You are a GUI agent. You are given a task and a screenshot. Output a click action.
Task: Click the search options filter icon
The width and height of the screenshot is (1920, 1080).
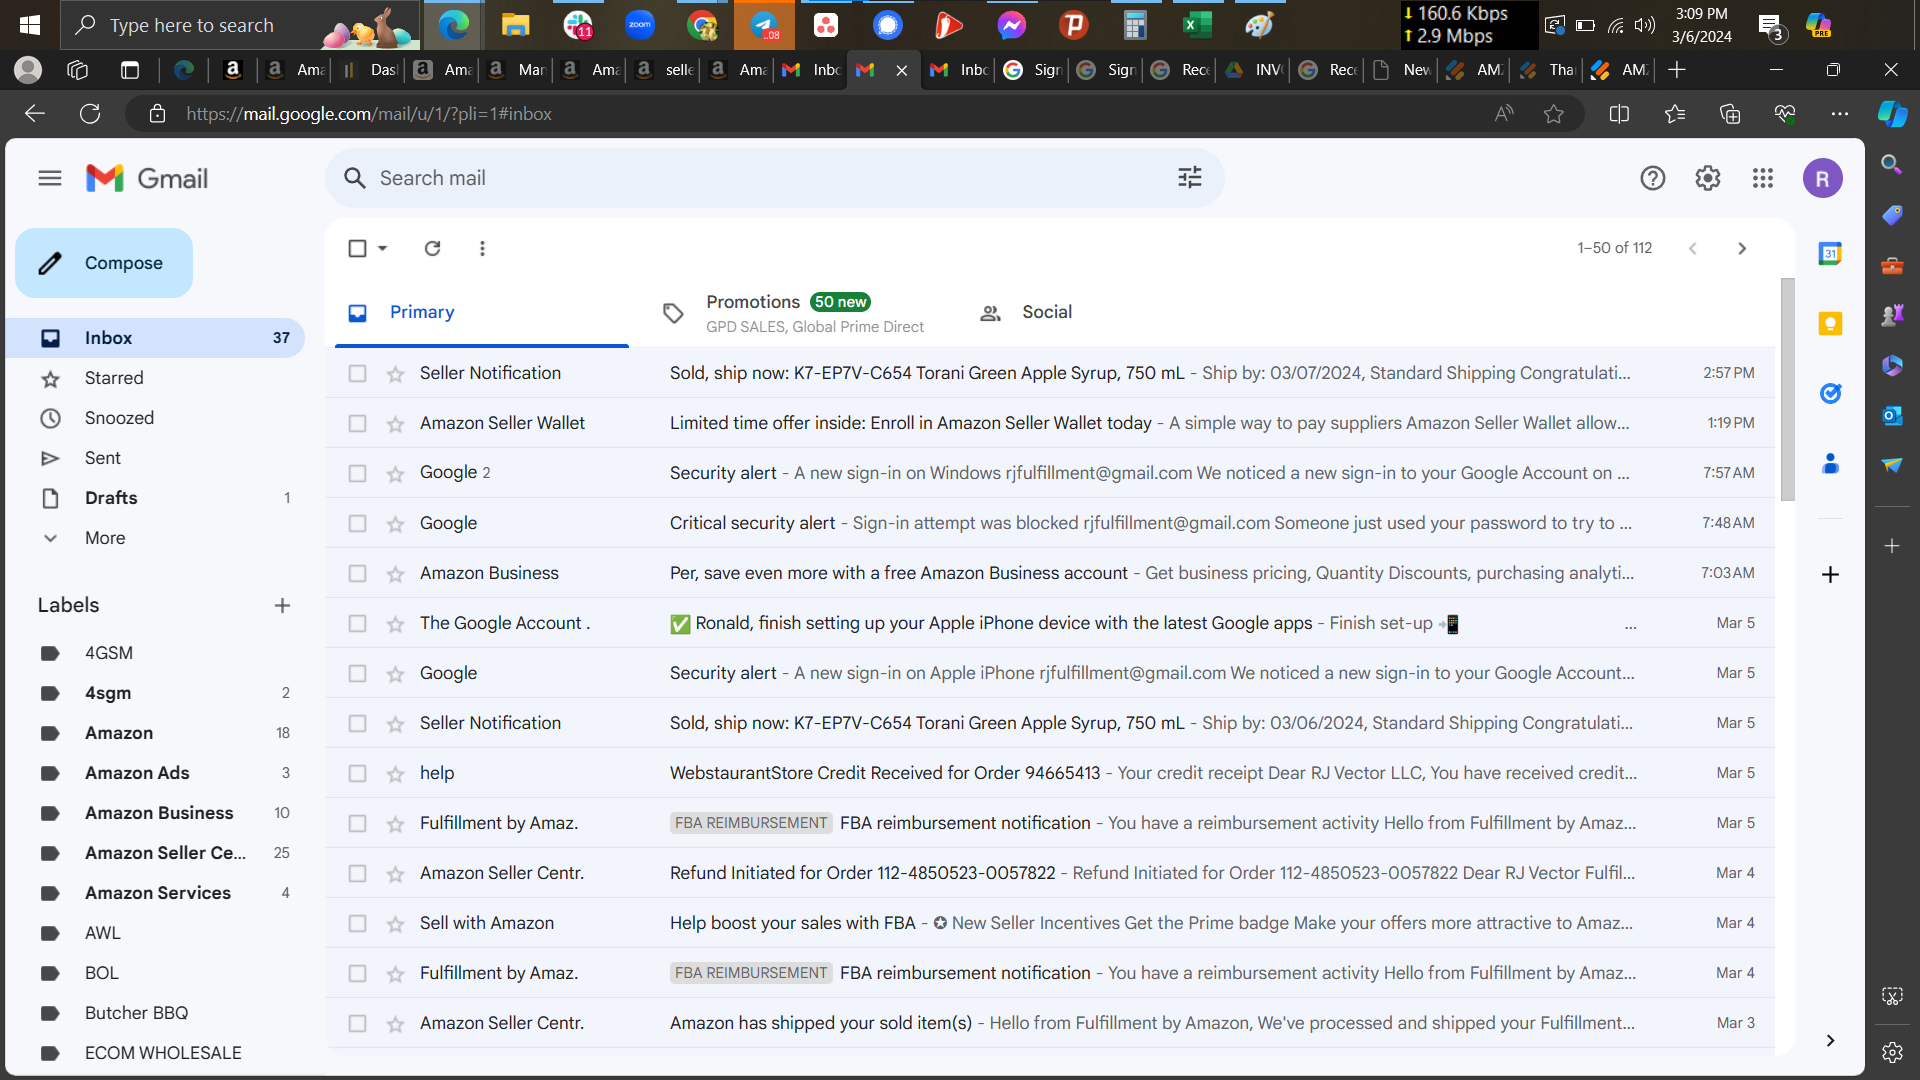point(1189,178)
